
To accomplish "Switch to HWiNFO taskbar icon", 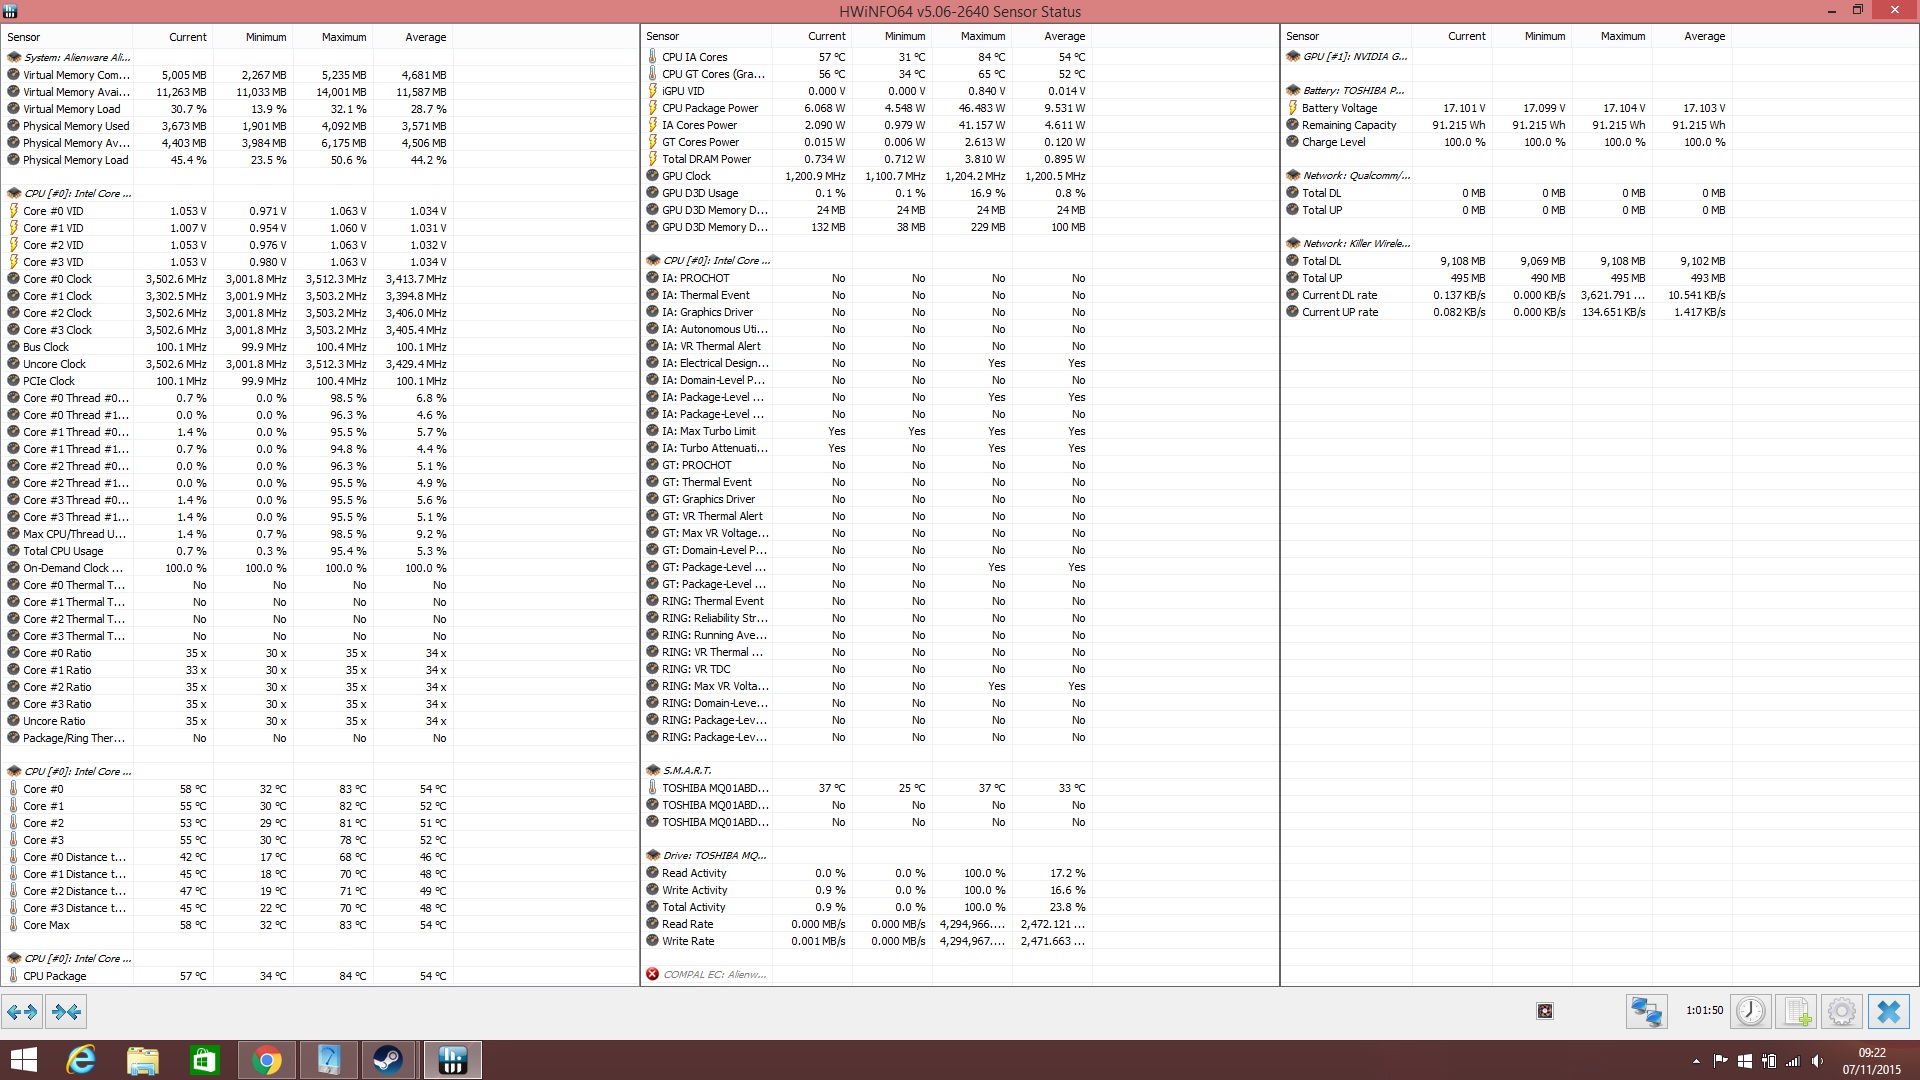I will tap(453, 1060).
